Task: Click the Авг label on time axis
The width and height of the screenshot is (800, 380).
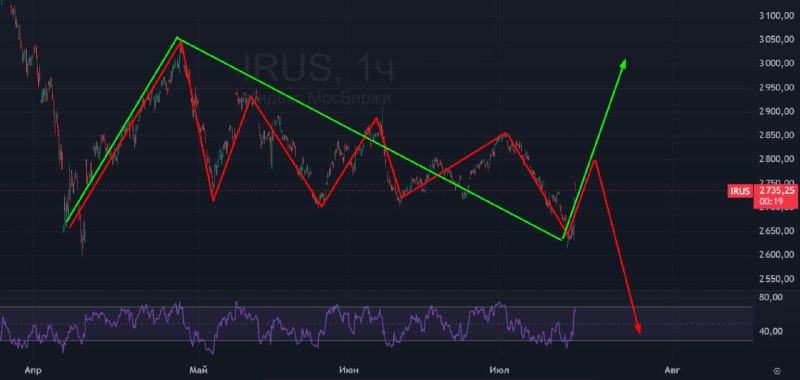Action: click(672, 369)
